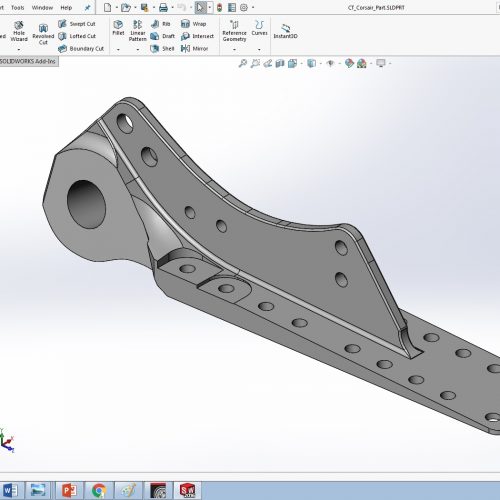Save the current part
Image resolution: width=500 pixels, height=500 pixels.
(144, 7)
